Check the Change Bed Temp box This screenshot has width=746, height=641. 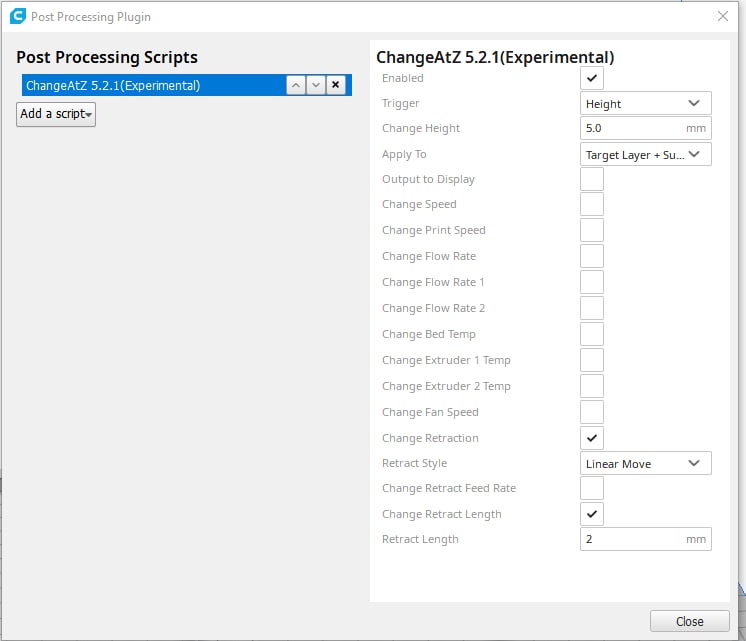pos(591,334)
